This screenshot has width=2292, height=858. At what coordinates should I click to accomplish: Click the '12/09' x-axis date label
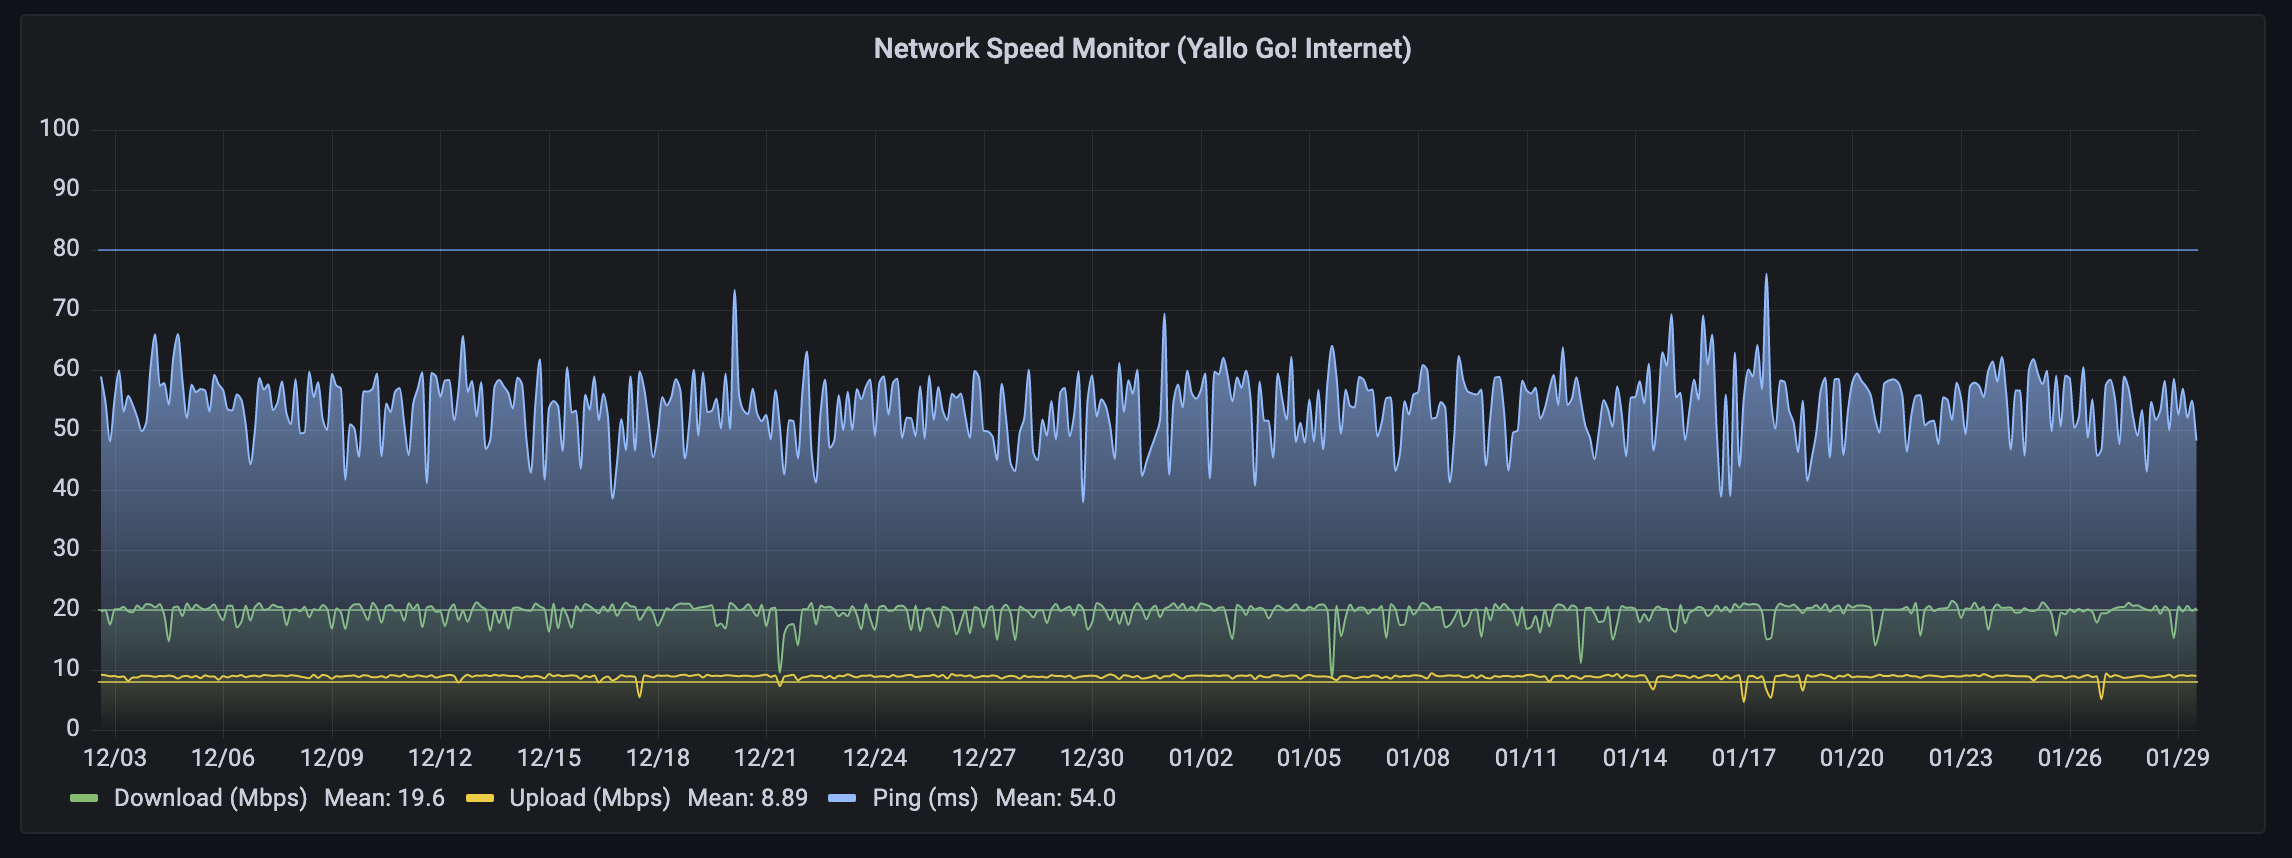tap(332, 758)
